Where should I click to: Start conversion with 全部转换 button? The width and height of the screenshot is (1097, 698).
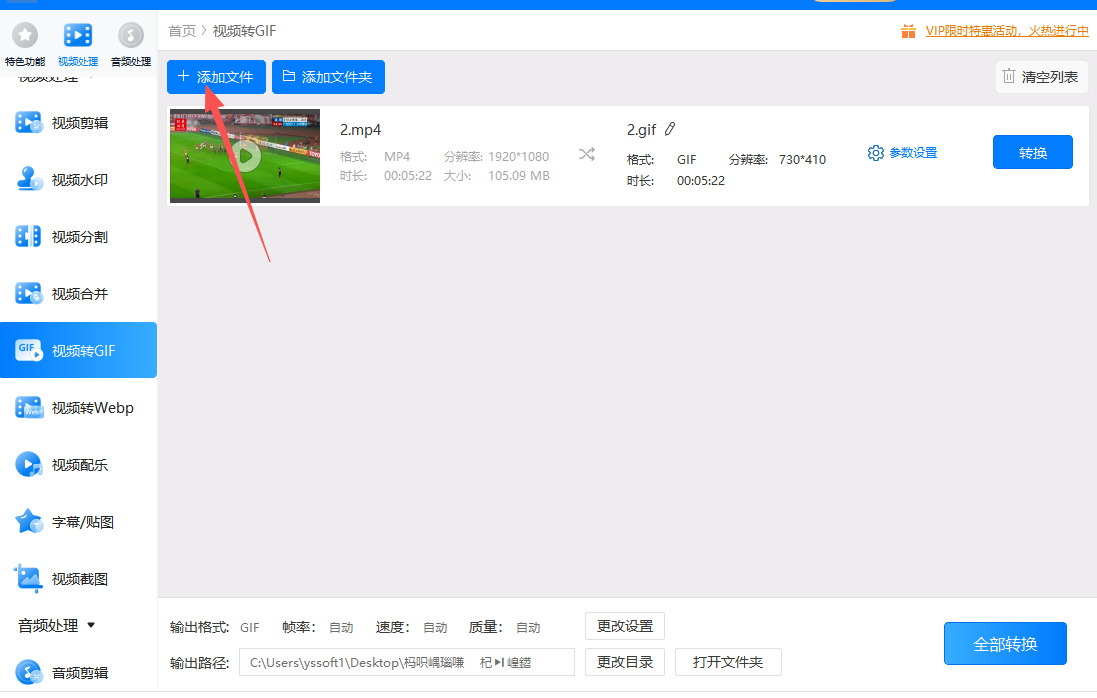tap(1005, 643)
